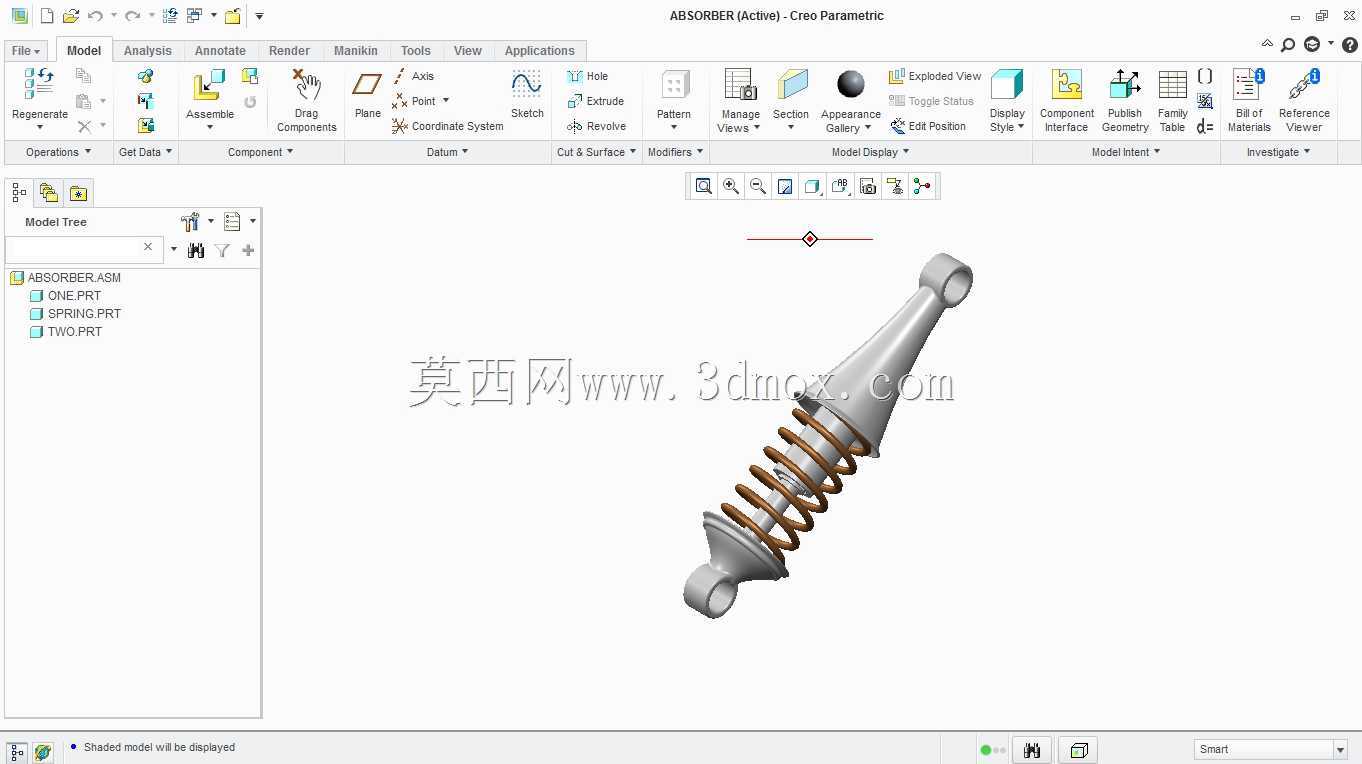Open the Point dropdown arrow
1362x764 pixels.
(x=446, y=100)
